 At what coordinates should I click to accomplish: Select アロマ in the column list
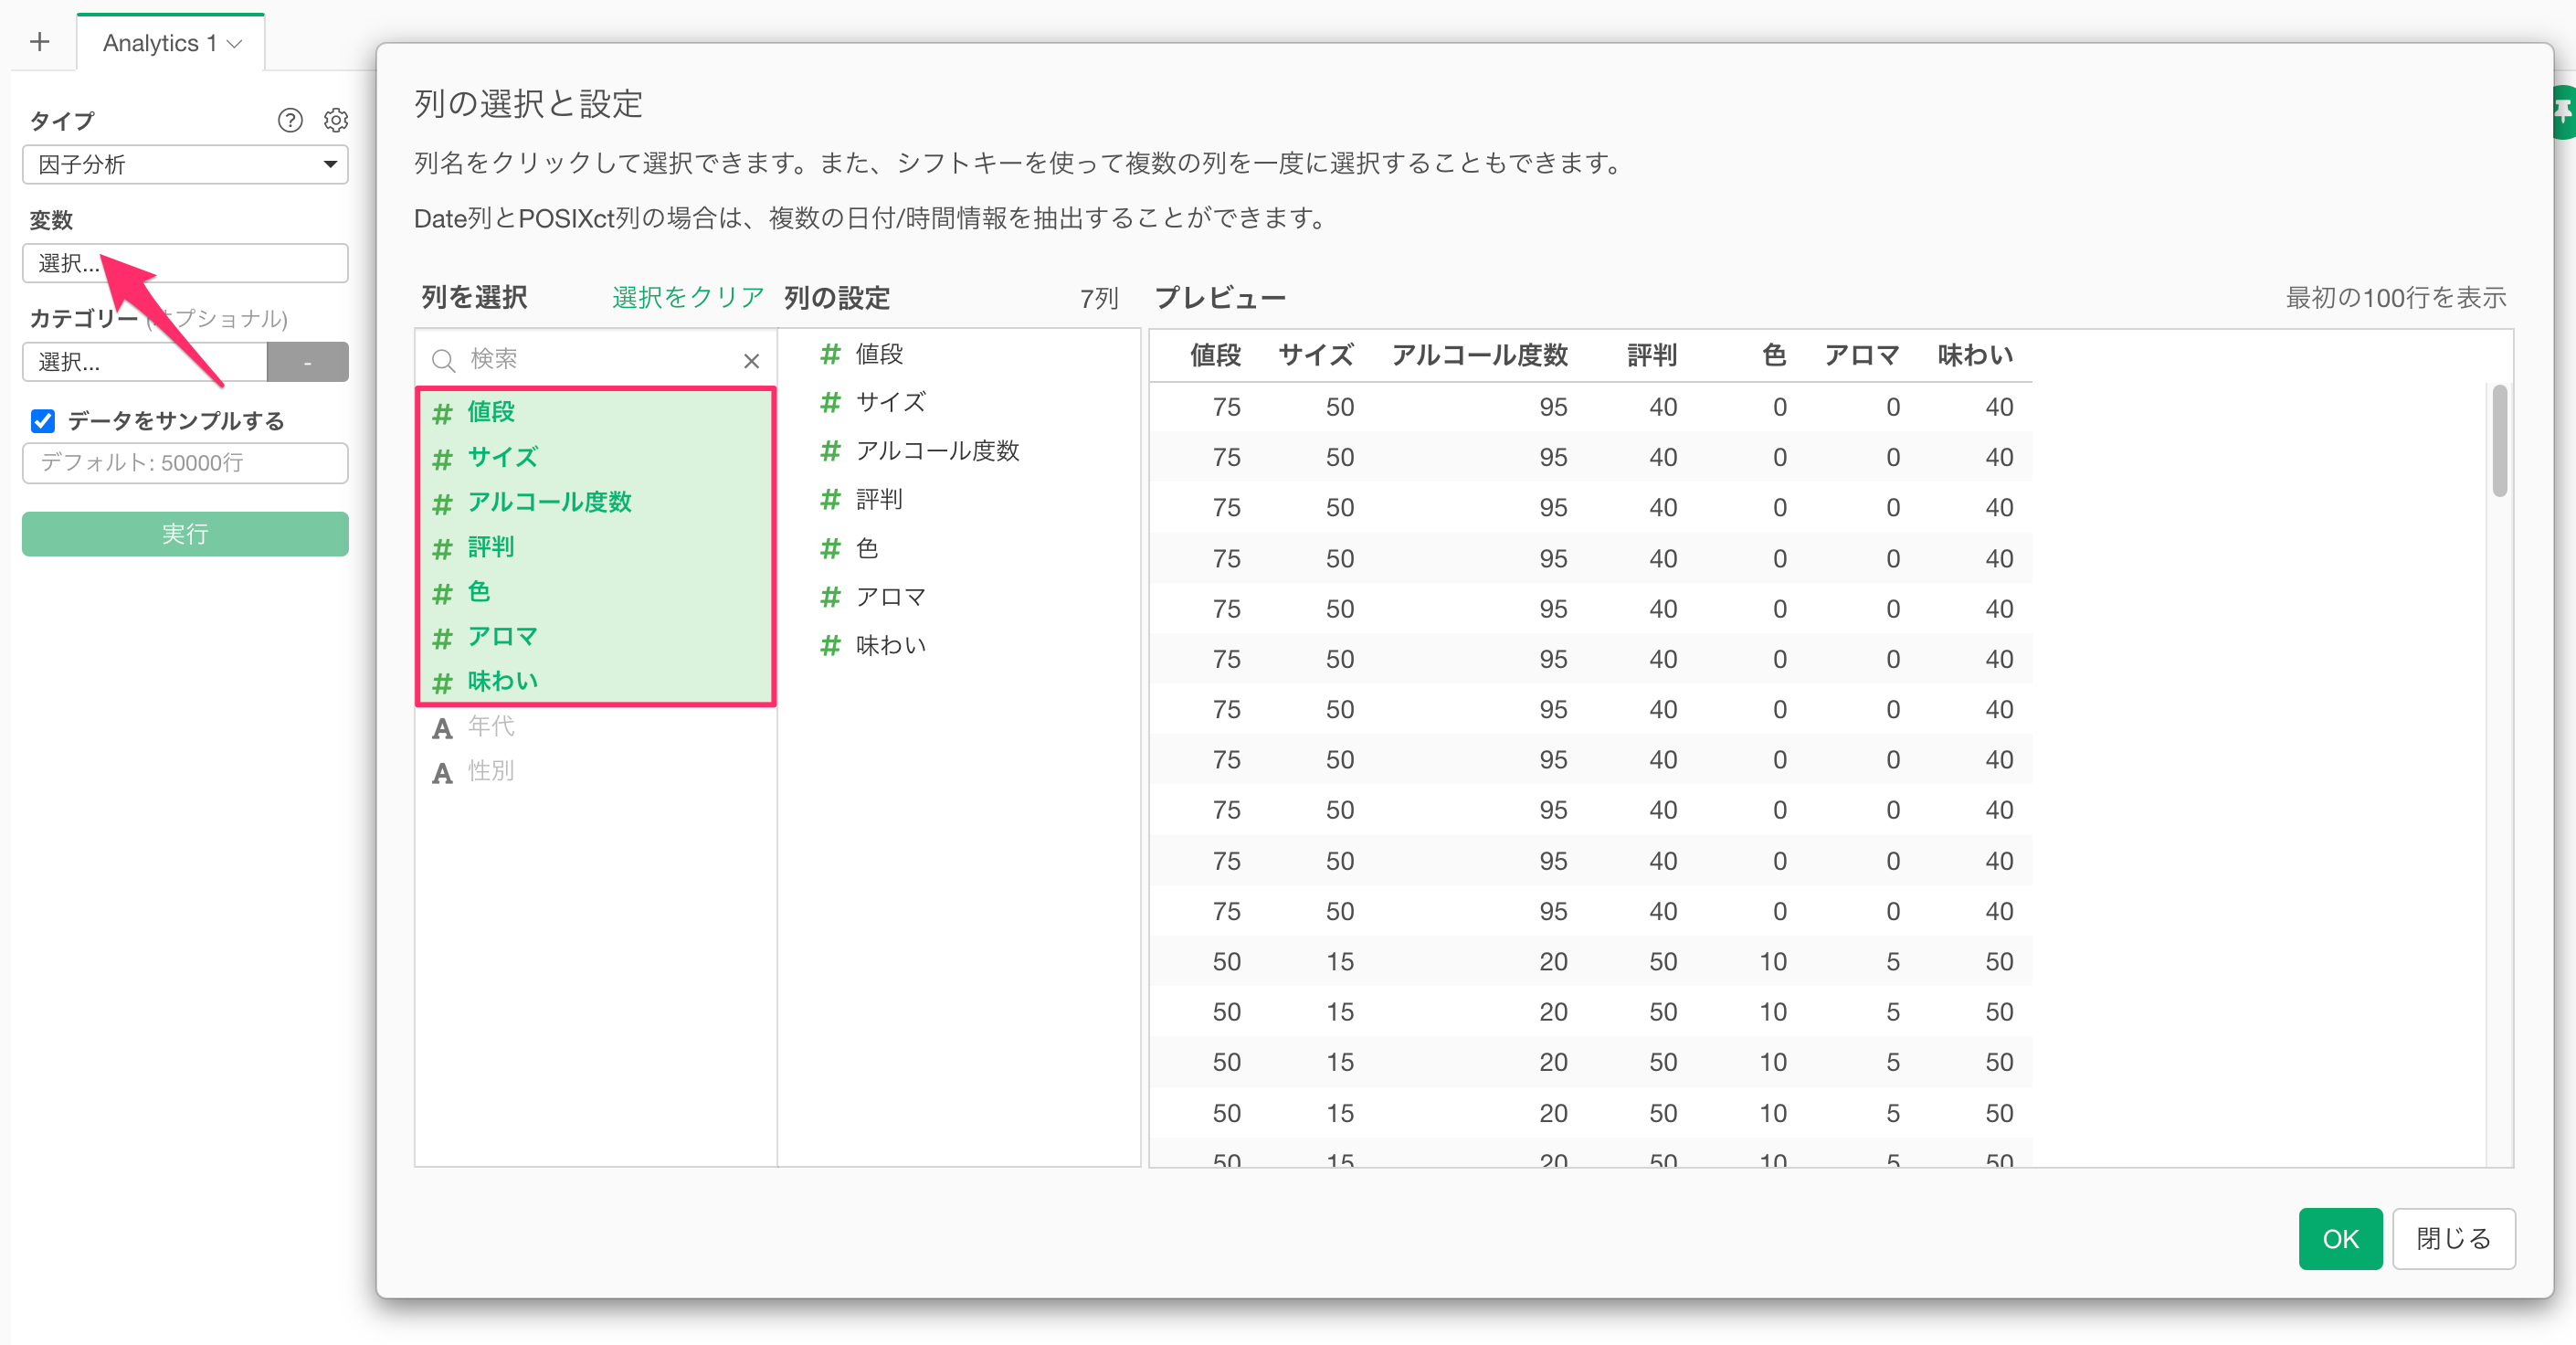point(595,637)
